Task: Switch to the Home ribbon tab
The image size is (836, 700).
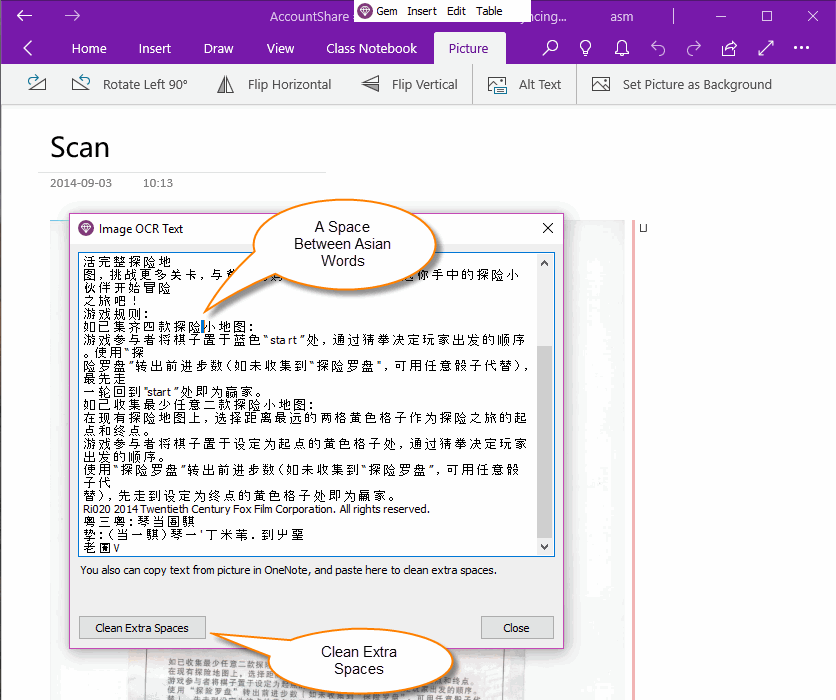Action: (89, 49)
